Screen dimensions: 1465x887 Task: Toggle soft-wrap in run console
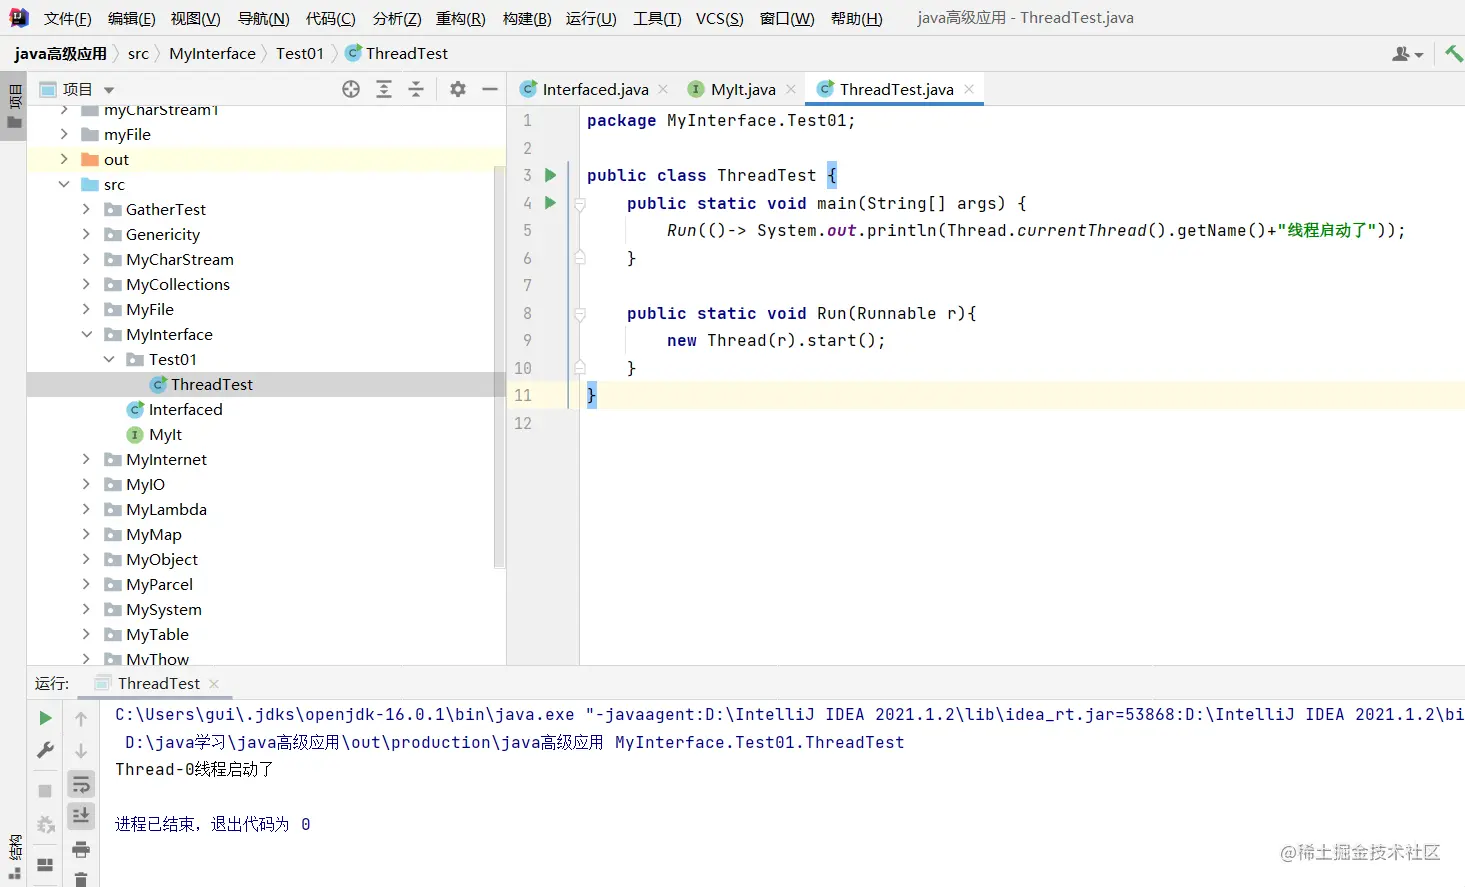[81, 784]
